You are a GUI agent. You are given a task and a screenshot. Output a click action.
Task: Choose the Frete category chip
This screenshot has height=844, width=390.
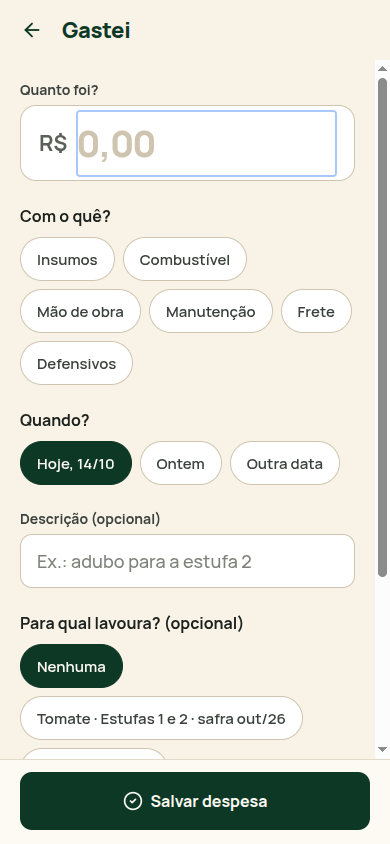(316, 311)
